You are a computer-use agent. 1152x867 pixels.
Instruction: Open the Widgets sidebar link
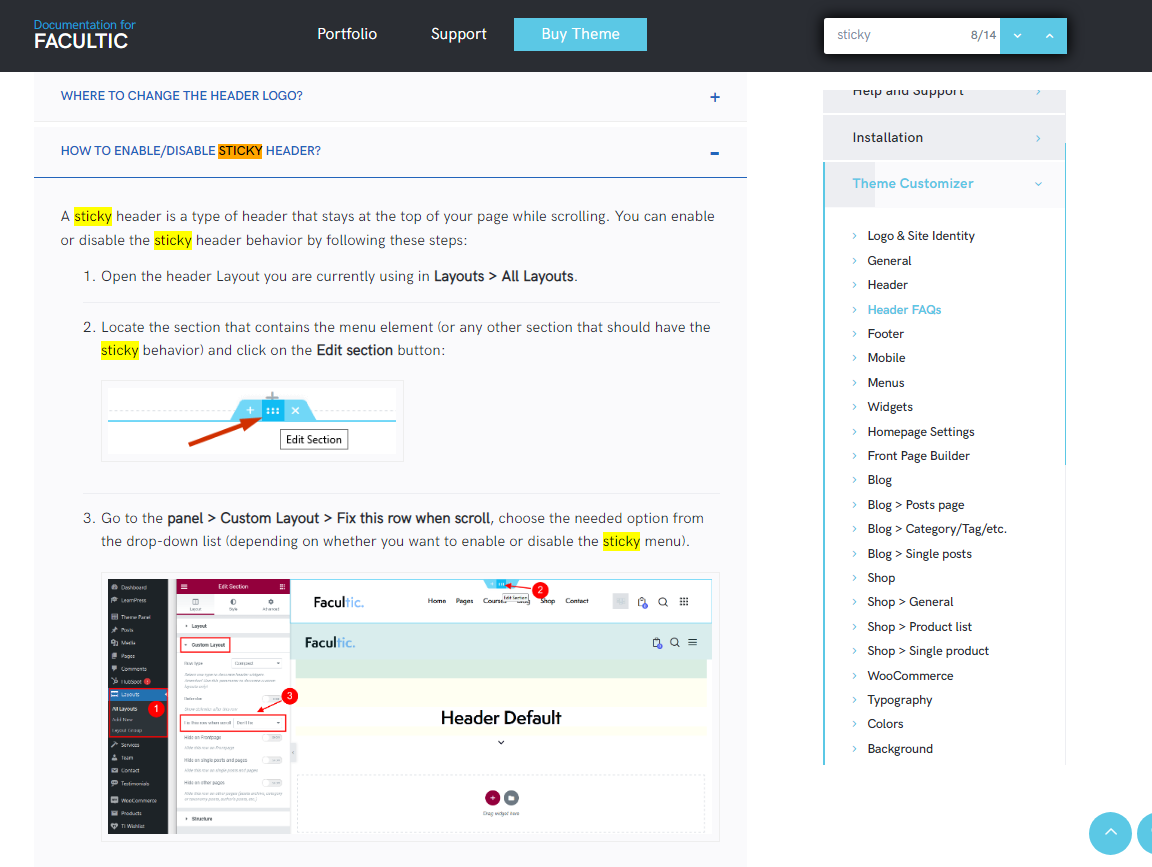(x=890, y=407)
